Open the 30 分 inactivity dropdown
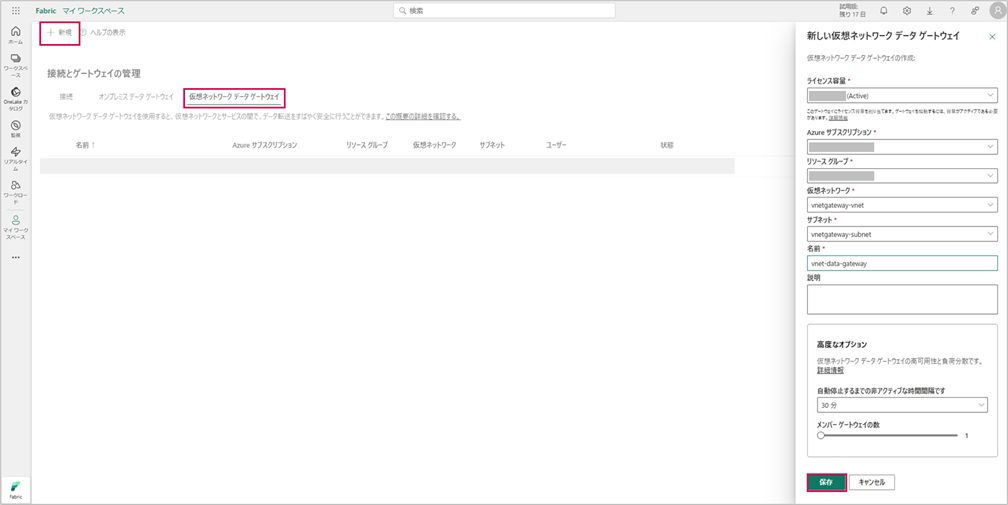The height and width of the screenshot is (505, 1008). (x=902, y=405)
